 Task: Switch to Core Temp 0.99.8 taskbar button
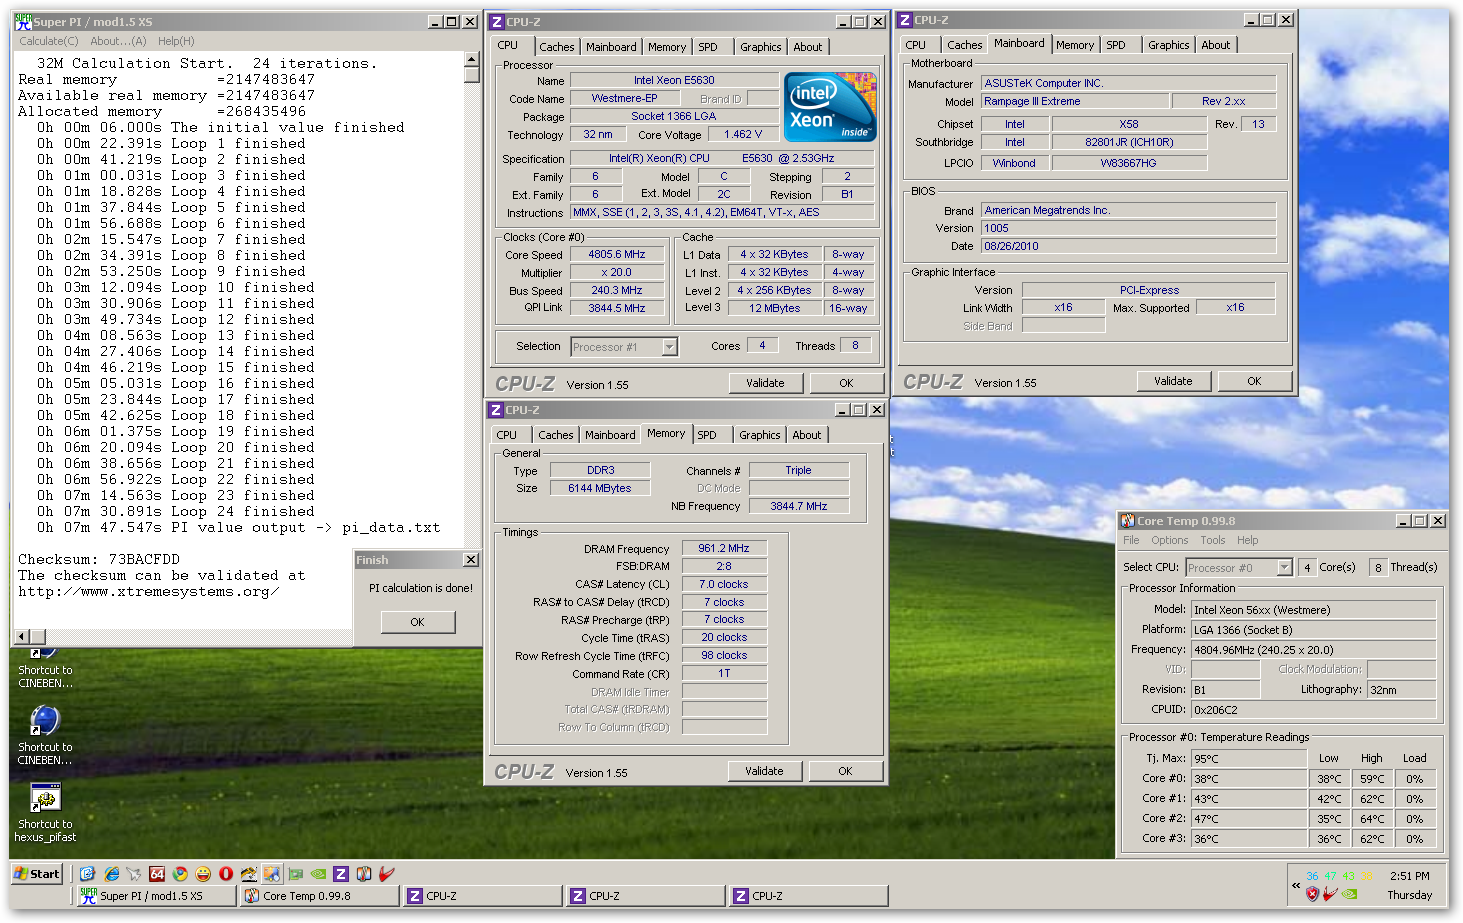click(x=319, y=896)
